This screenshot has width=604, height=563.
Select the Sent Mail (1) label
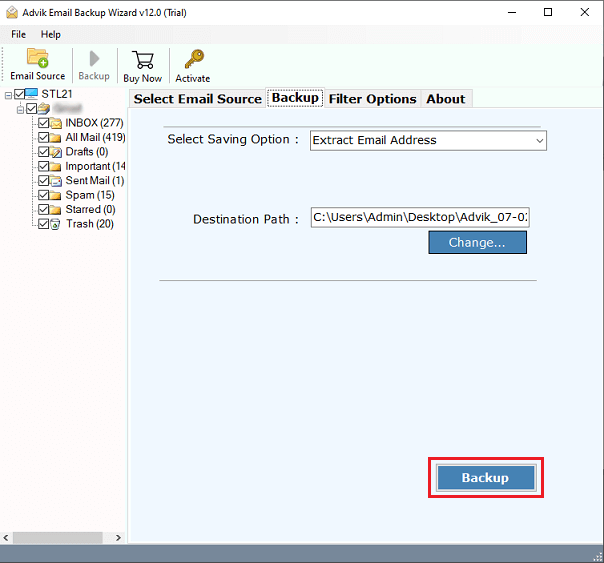click(95, 181)
